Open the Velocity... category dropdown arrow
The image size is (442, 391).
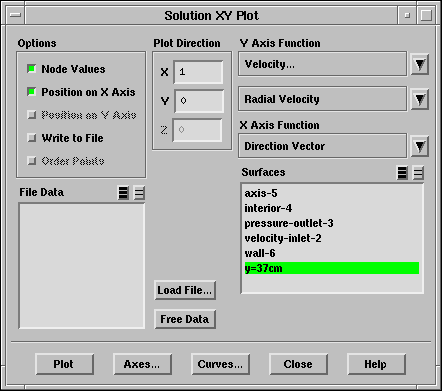pos(420,64)
